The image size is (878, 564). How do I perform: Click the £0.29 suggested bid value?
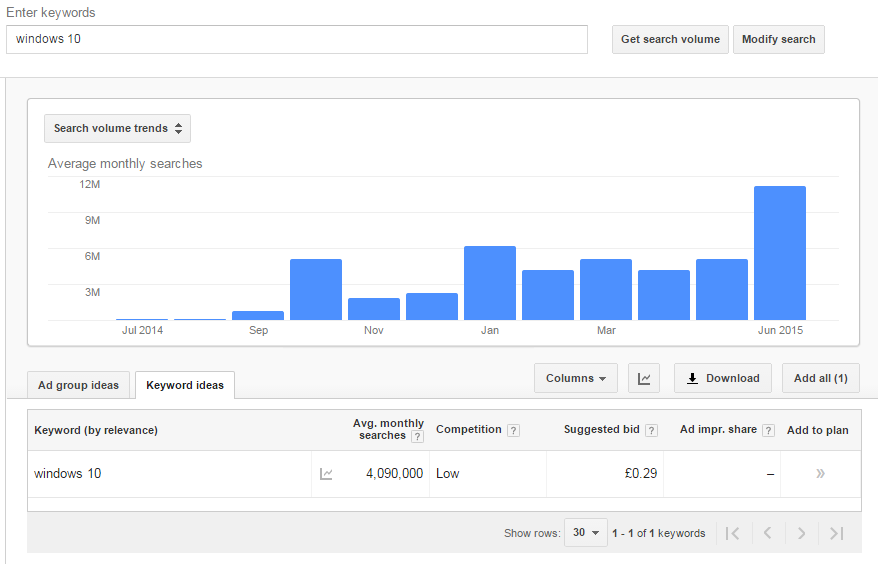[x=641, y=474]
